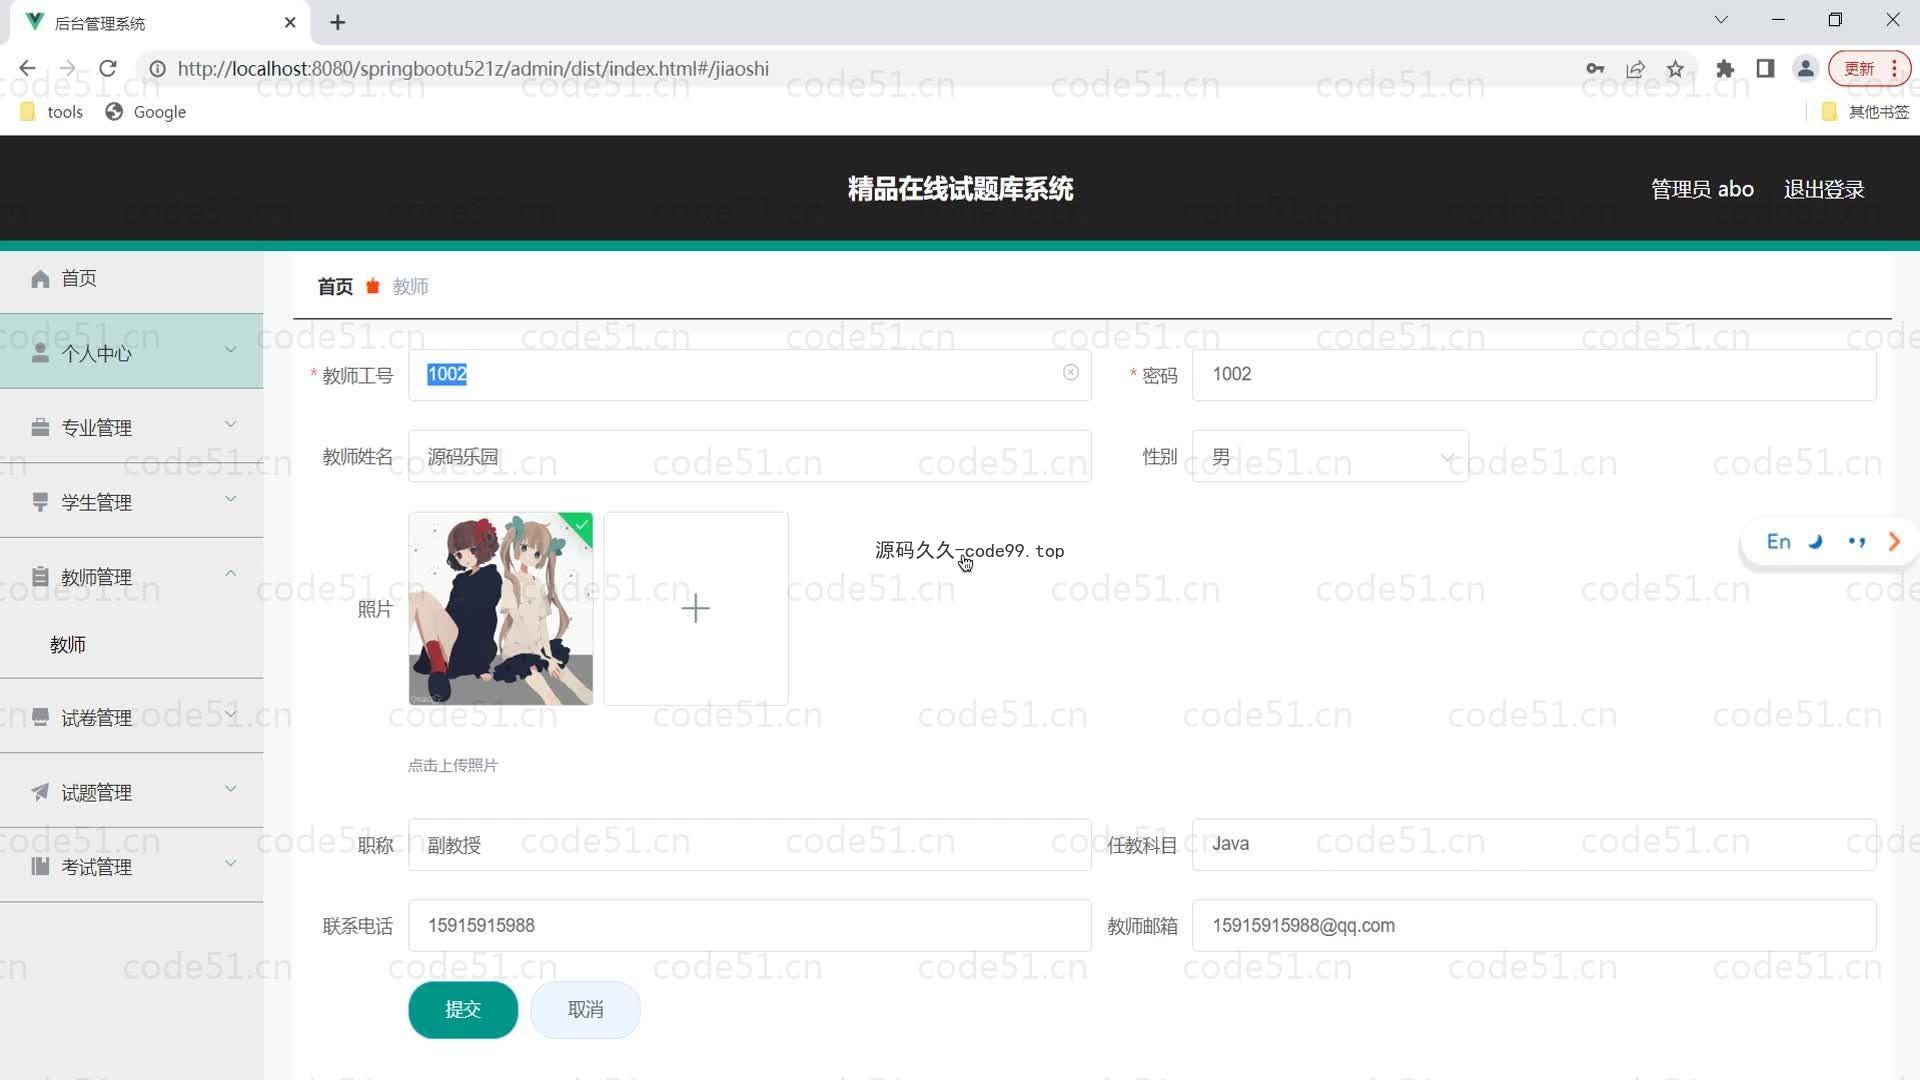Close the 后台管理系统 tab

[x=290, y=22]
